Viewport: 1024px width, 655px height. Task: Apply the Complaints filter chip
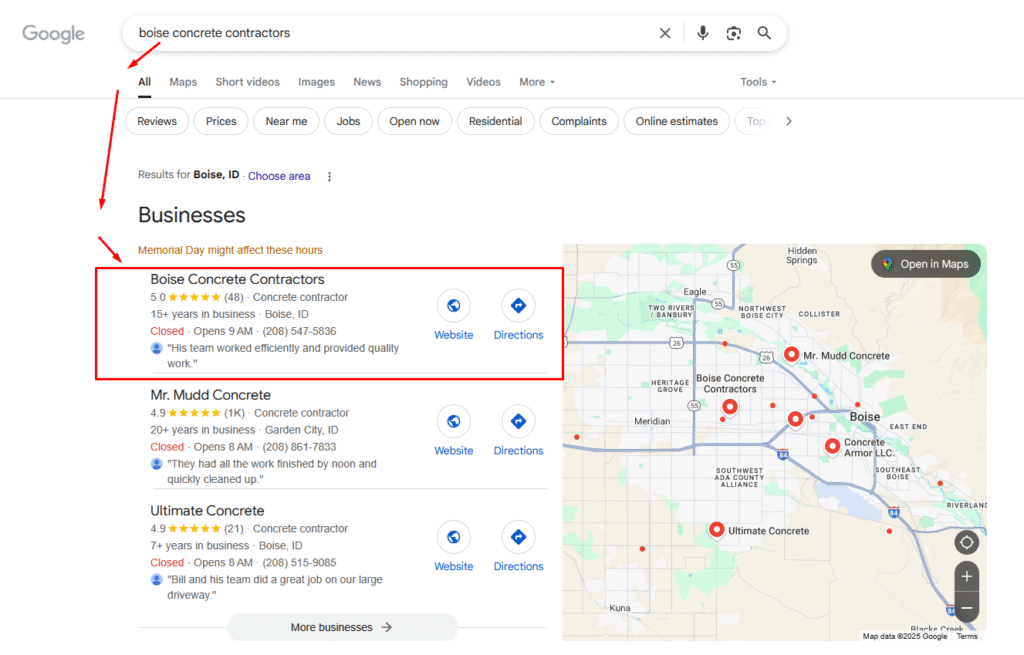[x=579, y=121]
